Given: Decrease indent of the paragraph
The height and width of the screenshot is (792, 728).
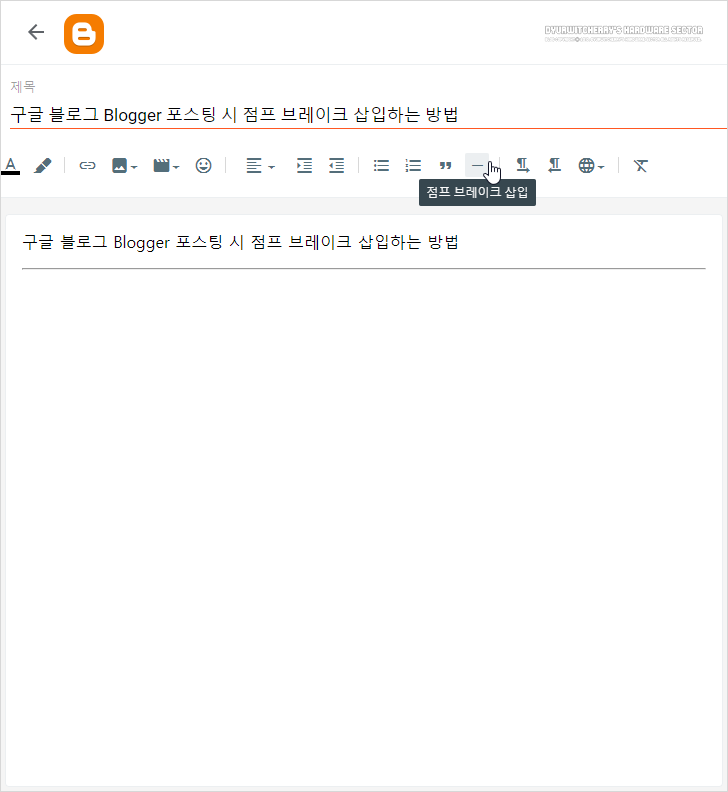Looking at the screenshot, I should tap(336, 166).
